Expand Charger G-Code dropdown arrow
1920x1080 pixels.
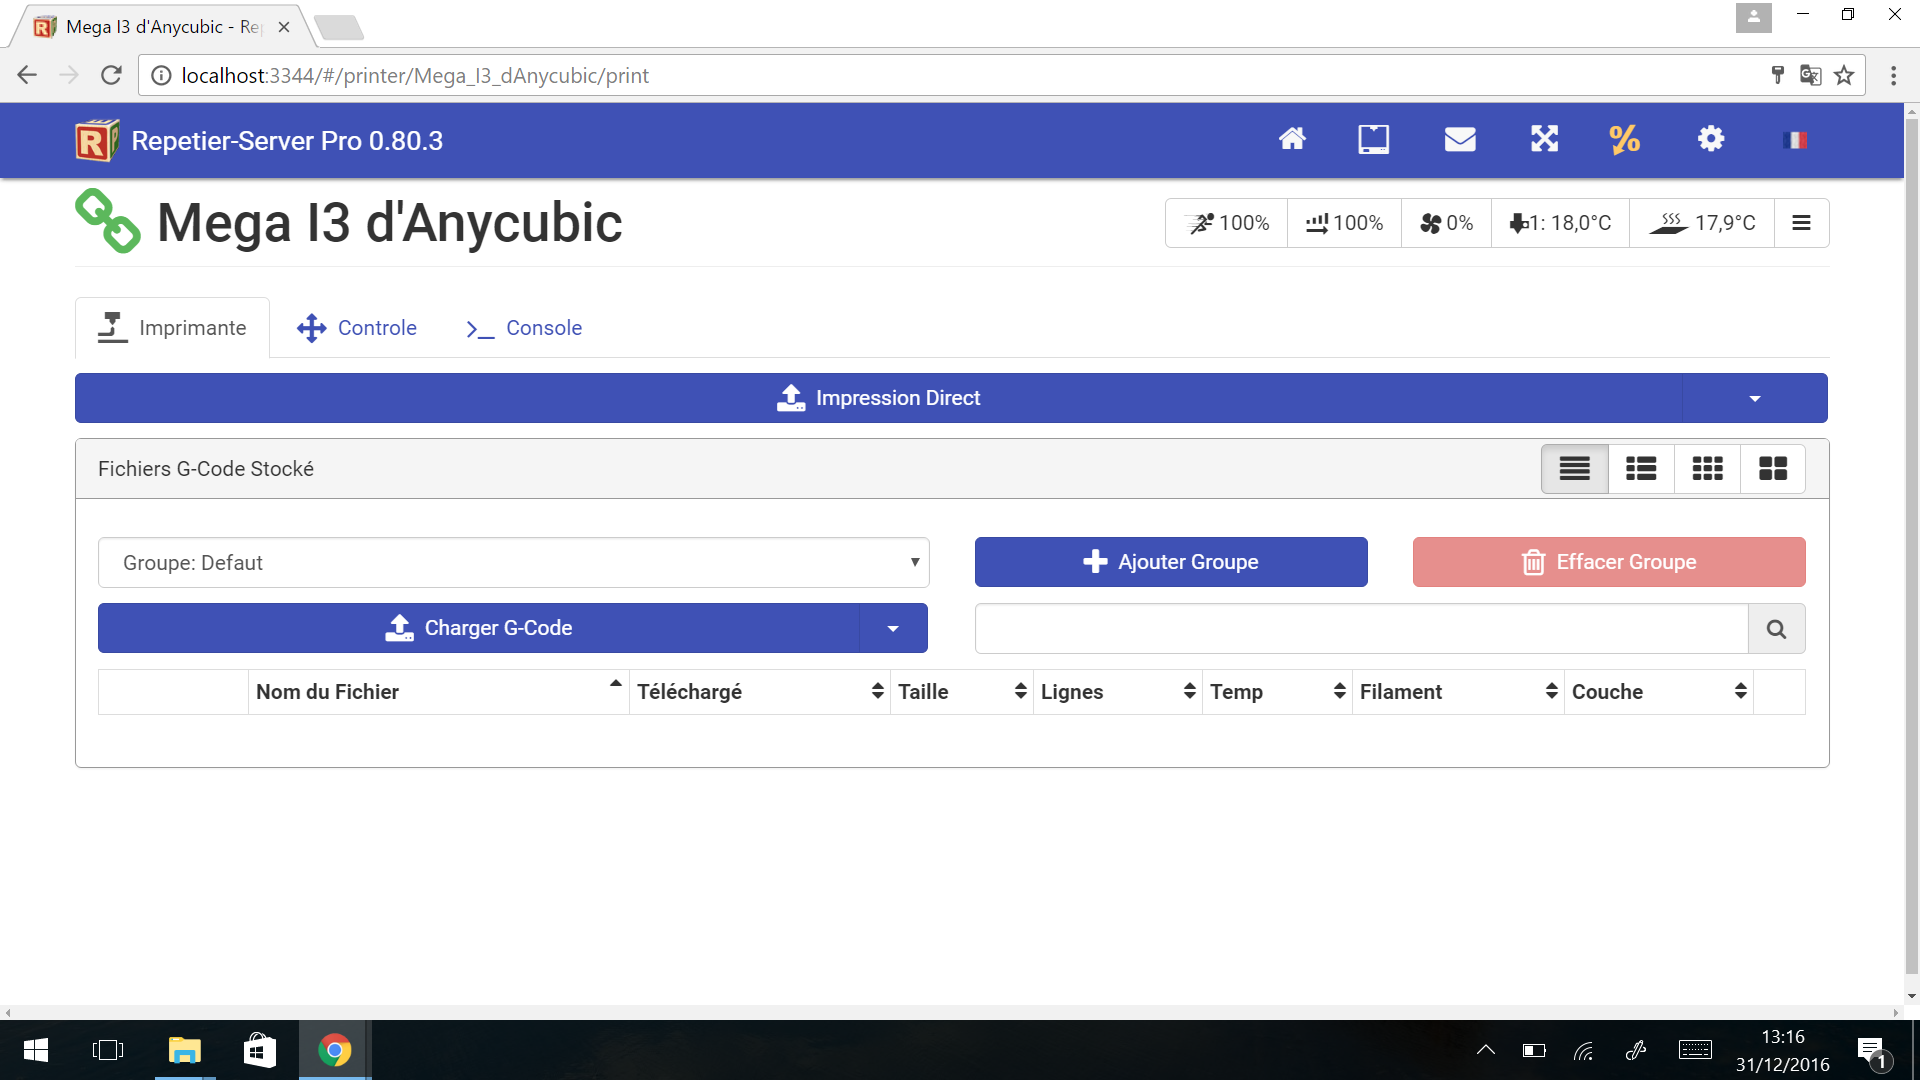click(893, 628)
